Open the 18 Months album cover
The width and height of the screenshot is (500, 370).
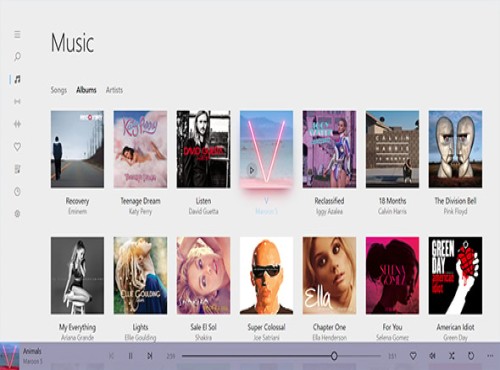pos(392,149)
